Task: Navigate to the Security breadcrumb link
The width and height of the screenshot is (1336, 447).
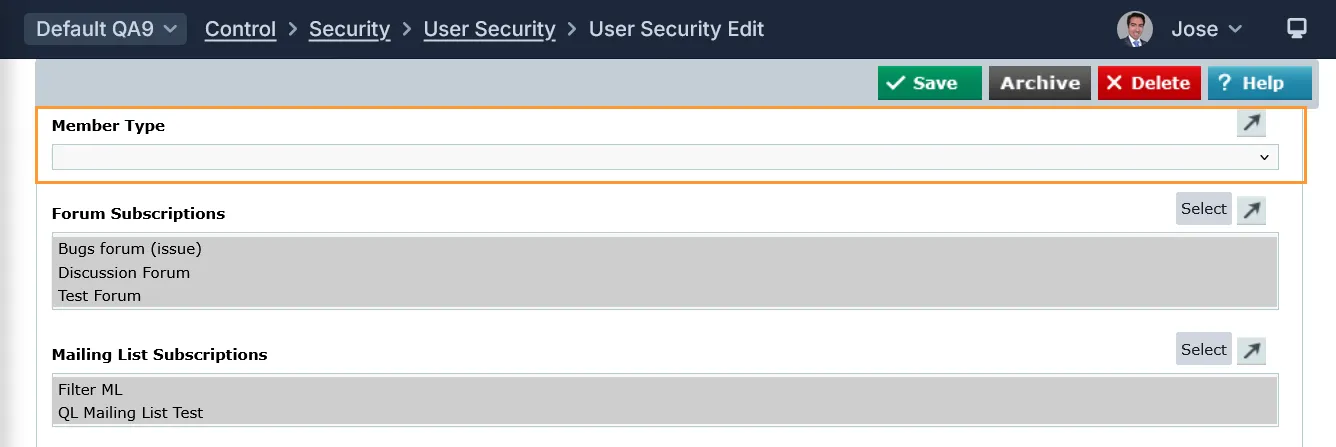Action: (x=349, y=29)
